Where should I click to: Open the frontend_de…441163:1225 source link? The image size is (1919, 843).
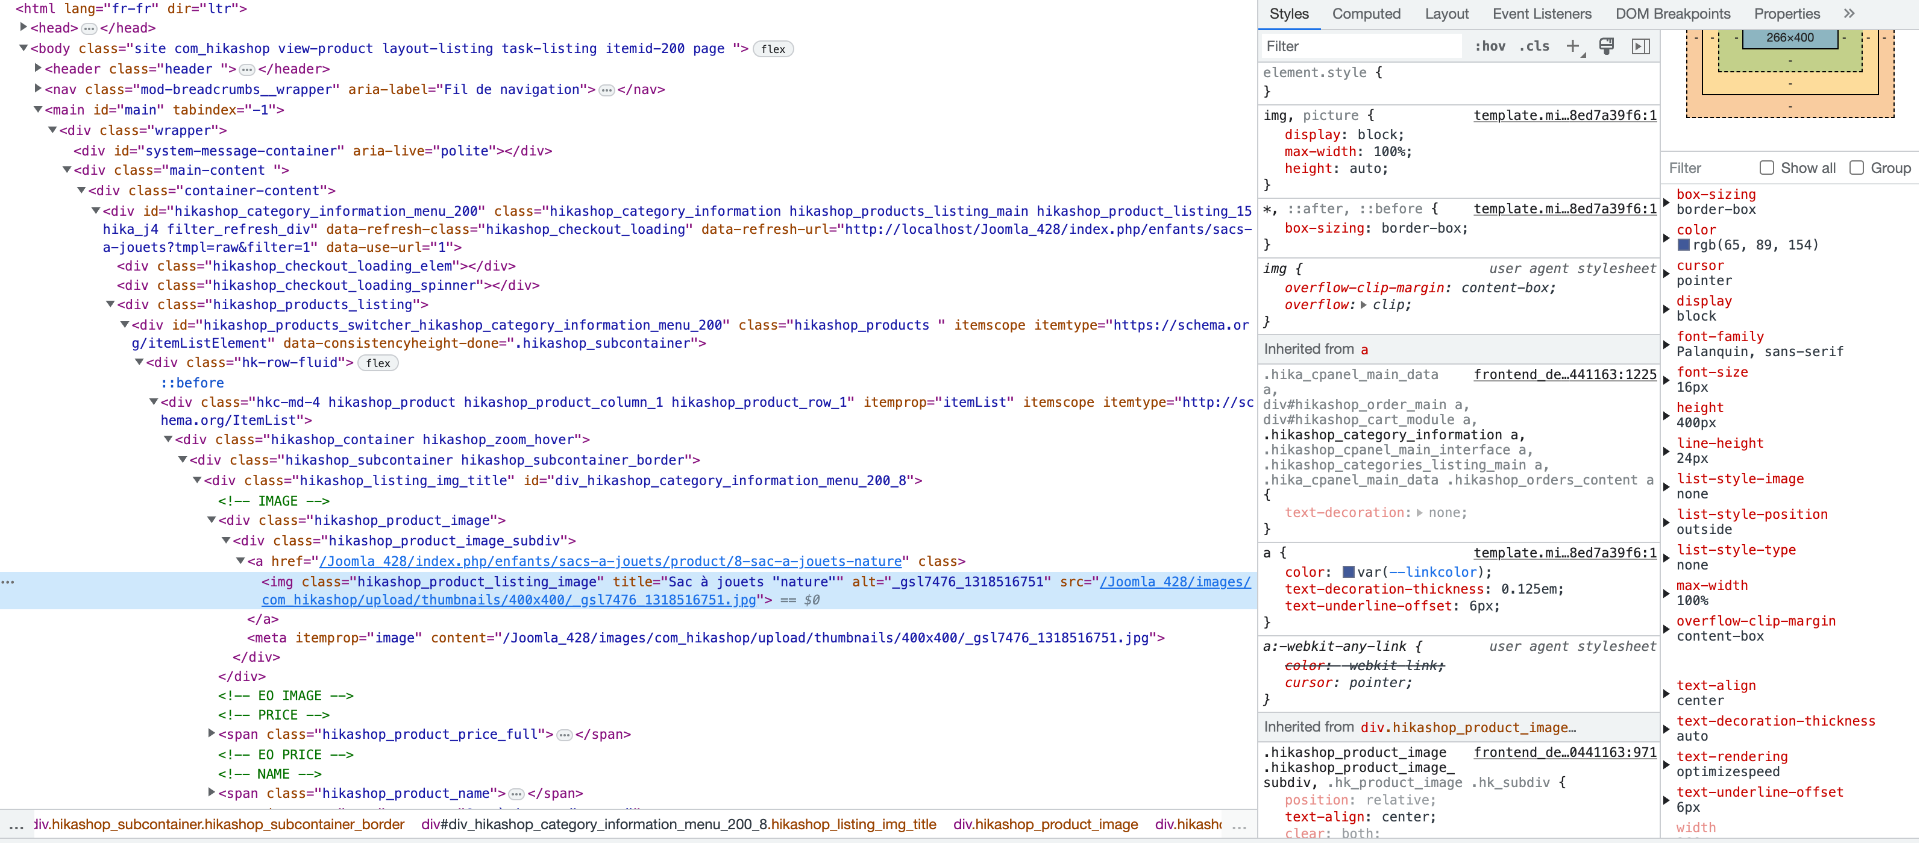1564,375
